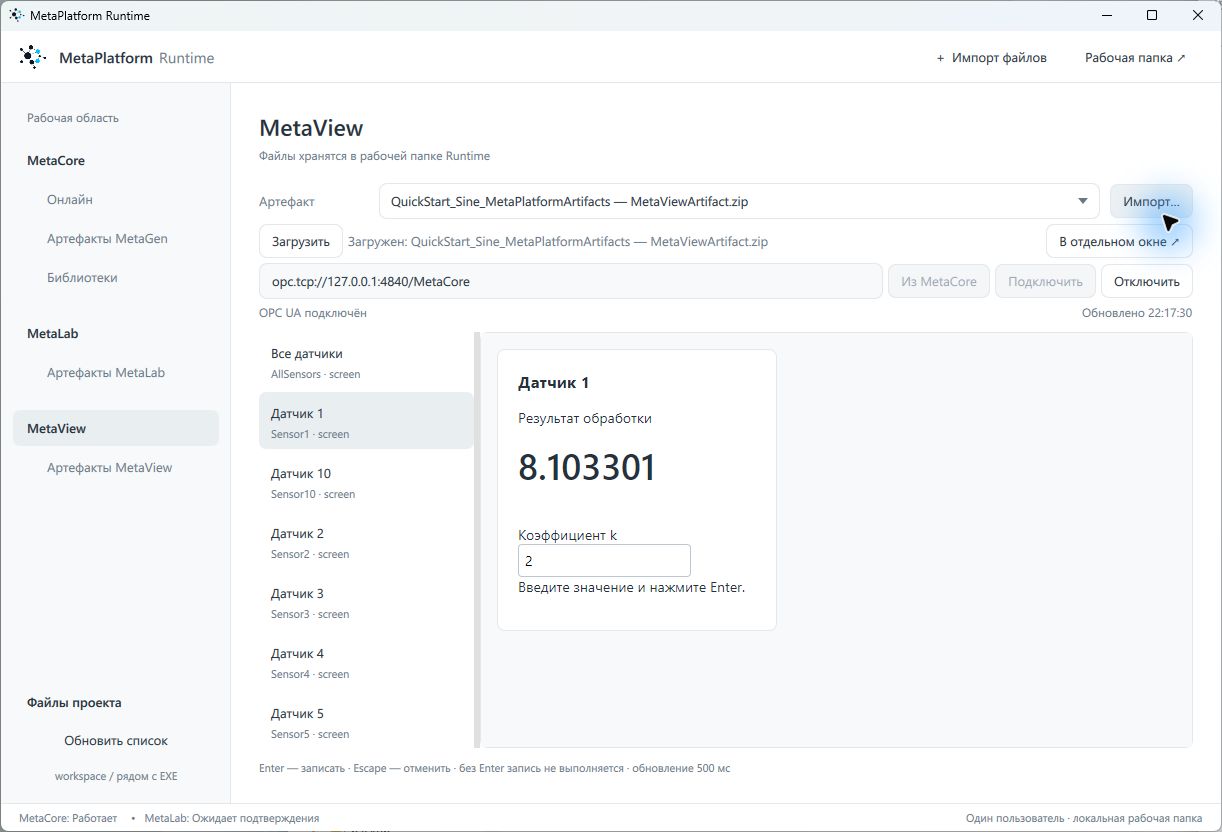Click the Коэффициент k input field
Viewport: 1222px width, 832px height.
pos(604,561)
